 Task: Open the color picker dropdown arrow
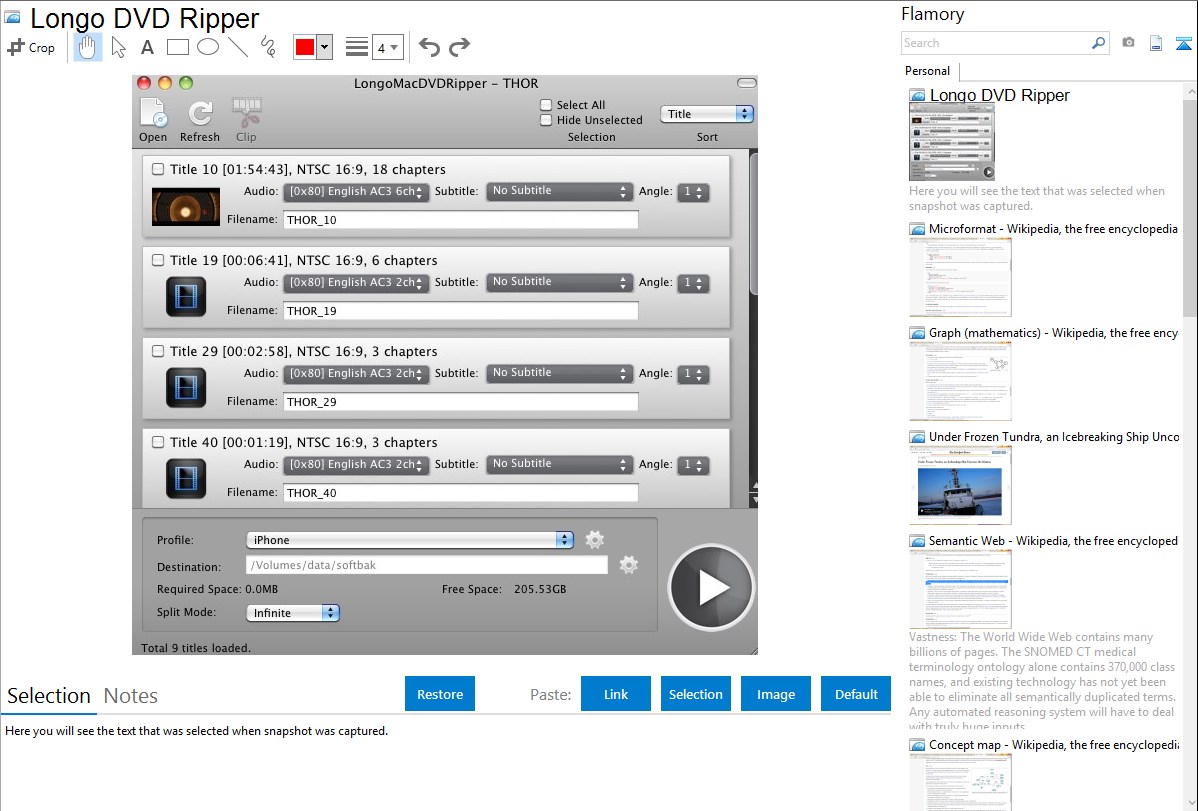point(325,47)
